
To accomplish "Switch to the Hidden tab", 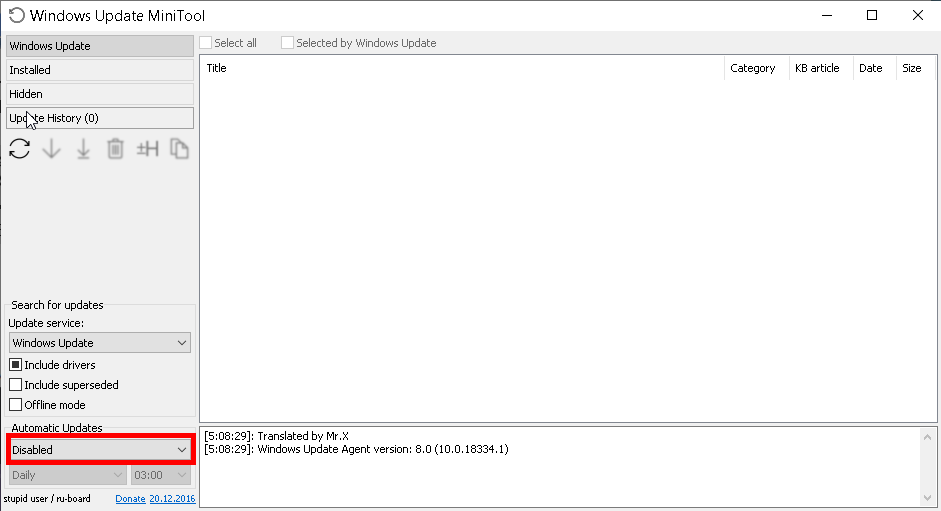I will (100, 94).
